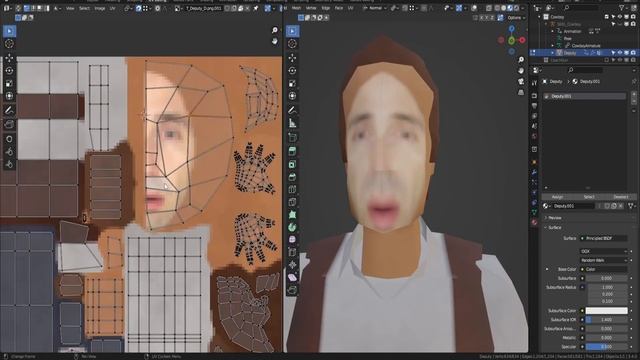
Task: Select the Move tool in UV editor
Action: [9, 58]
